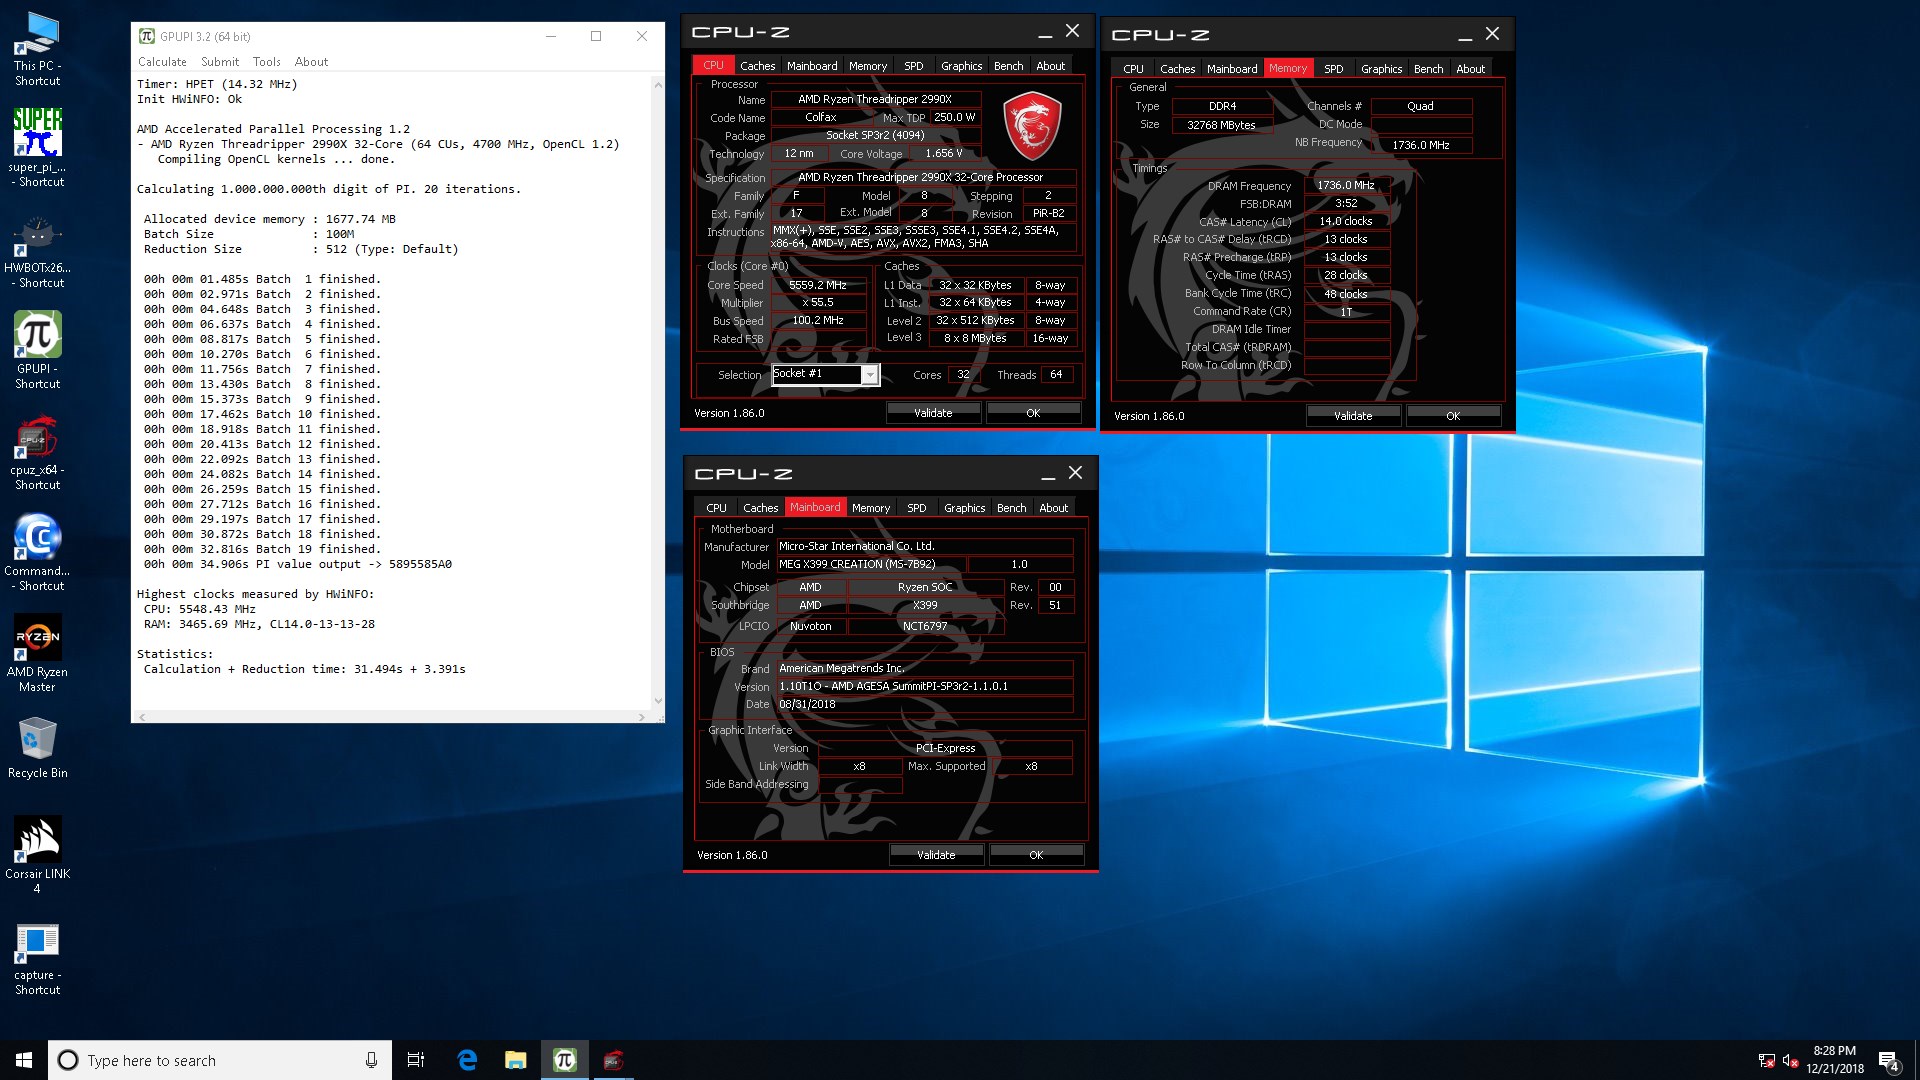
Task: Open the Socket #1 selection dropdown
Action: point(825,374)
